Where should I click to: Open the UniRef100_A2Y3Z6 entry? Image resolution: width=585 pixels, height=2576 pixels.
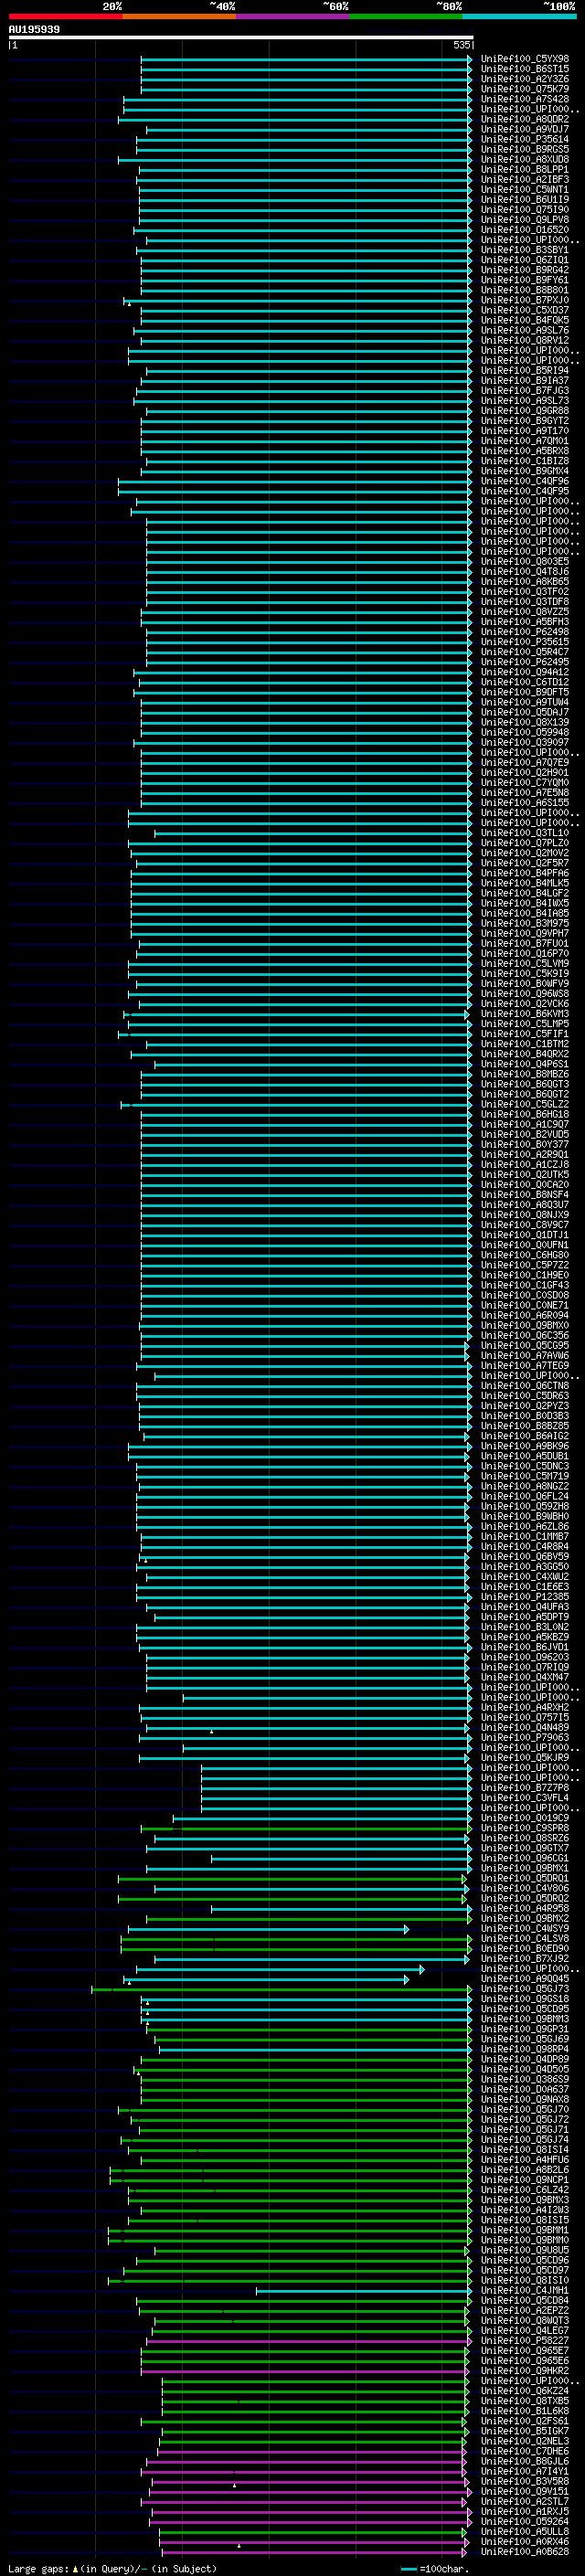(525, 79)
